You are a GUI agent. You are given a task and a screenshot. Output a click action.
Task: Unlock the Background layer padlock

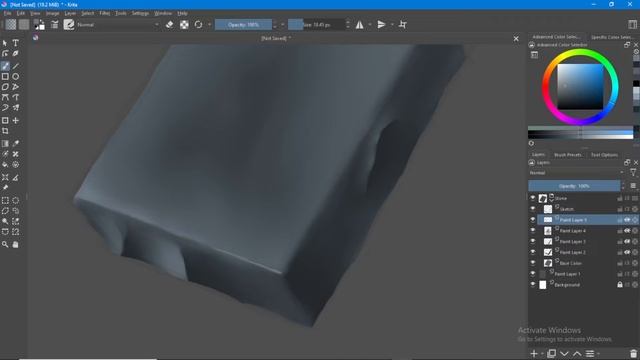[620, 284]
